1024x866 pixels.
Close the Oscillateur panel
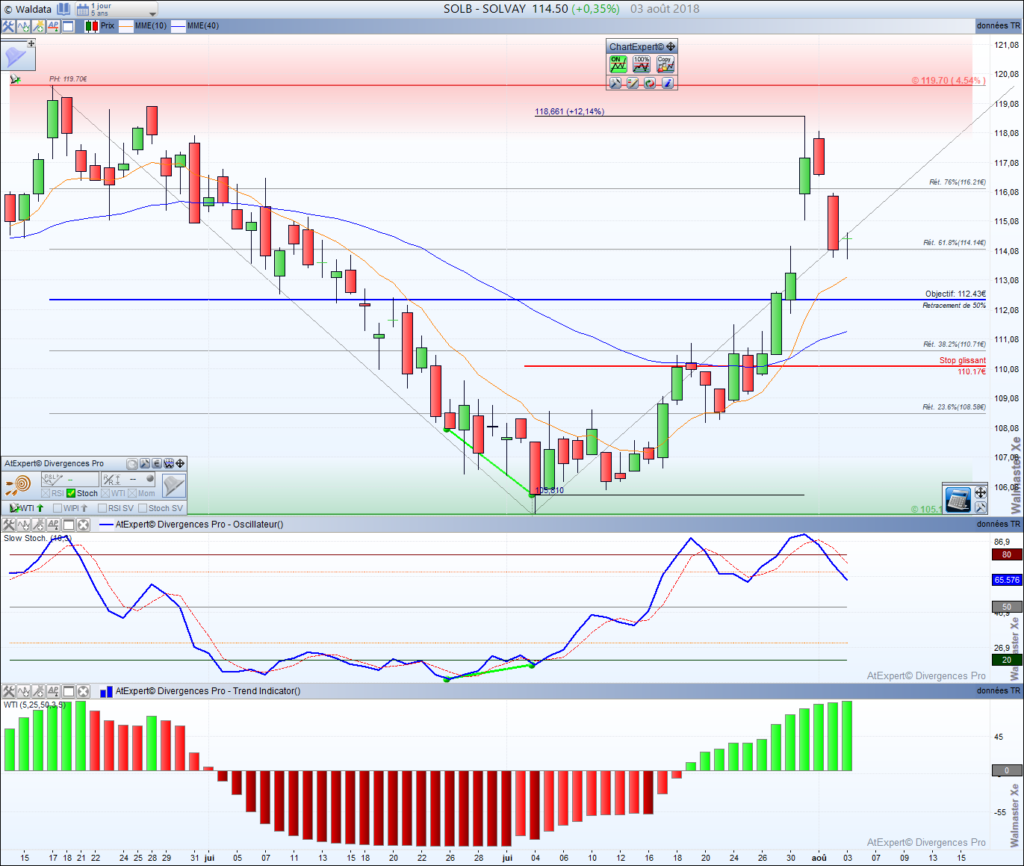(x=84, y=524)
